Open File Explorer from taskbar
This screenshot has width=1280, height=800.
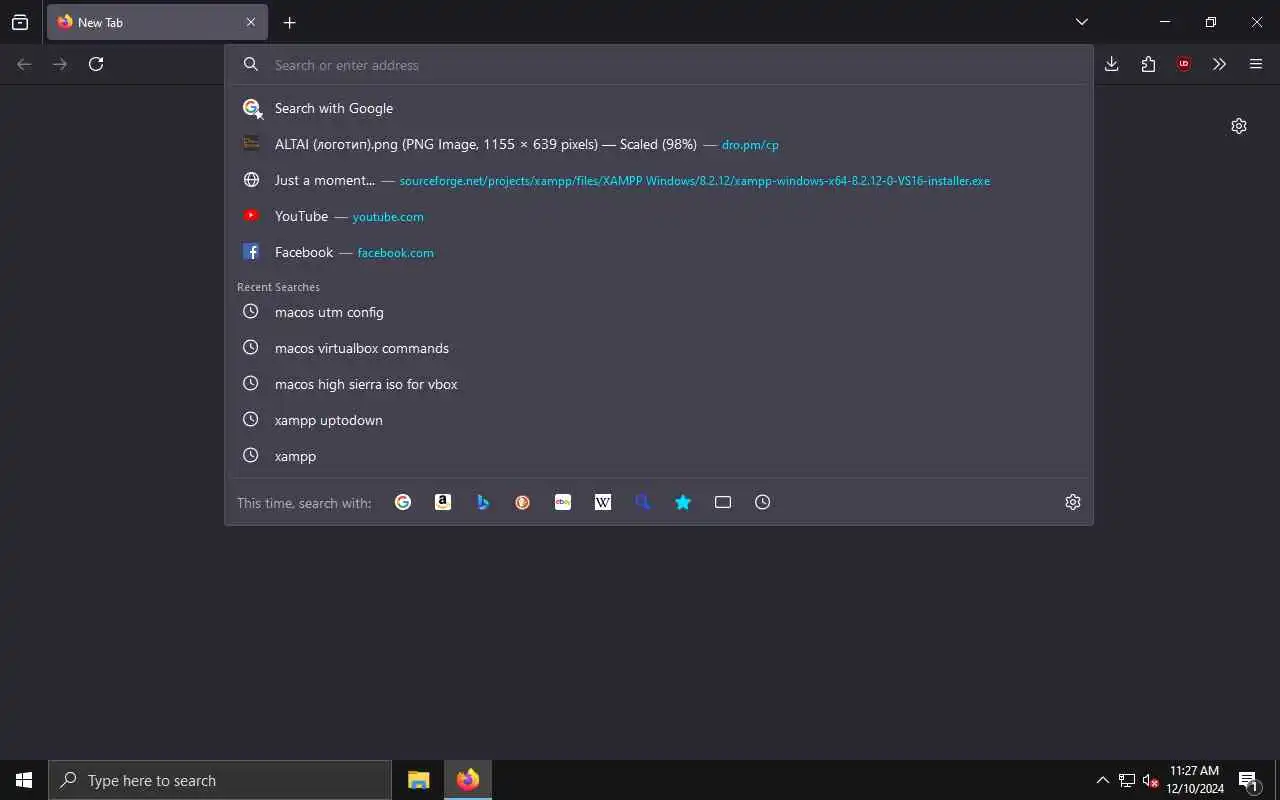[419, 780]
